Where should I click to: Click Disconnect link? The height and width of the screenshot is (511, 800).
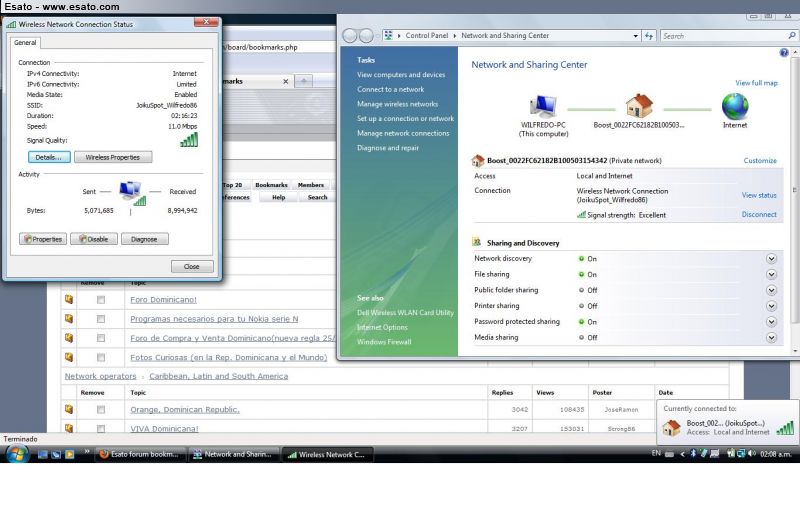(x=759, y=215)
